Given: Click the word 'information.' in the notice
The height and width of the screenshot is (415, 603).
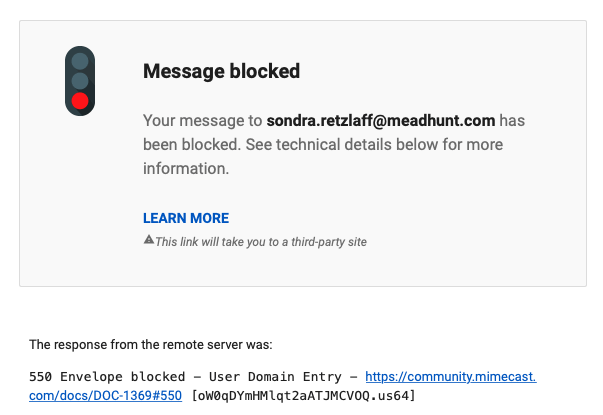Looking at the screenshot, I should (x=186, y=168).
